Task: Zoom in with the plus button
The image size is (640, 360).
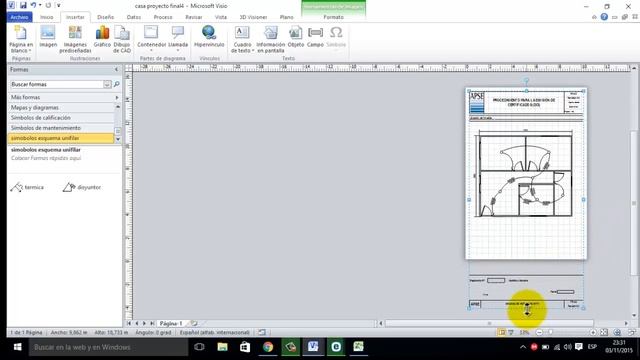Action: pos(593,333)
